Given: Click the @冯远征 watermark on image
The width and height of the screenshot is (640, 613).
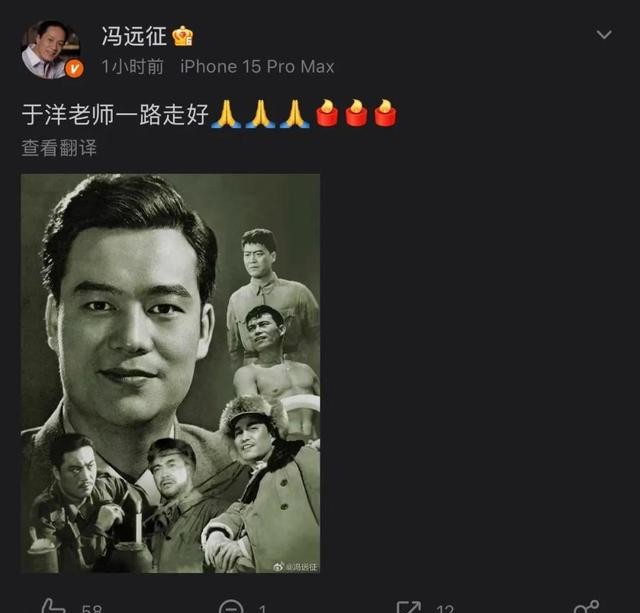Looking at the screenshot, I should 296,566.
